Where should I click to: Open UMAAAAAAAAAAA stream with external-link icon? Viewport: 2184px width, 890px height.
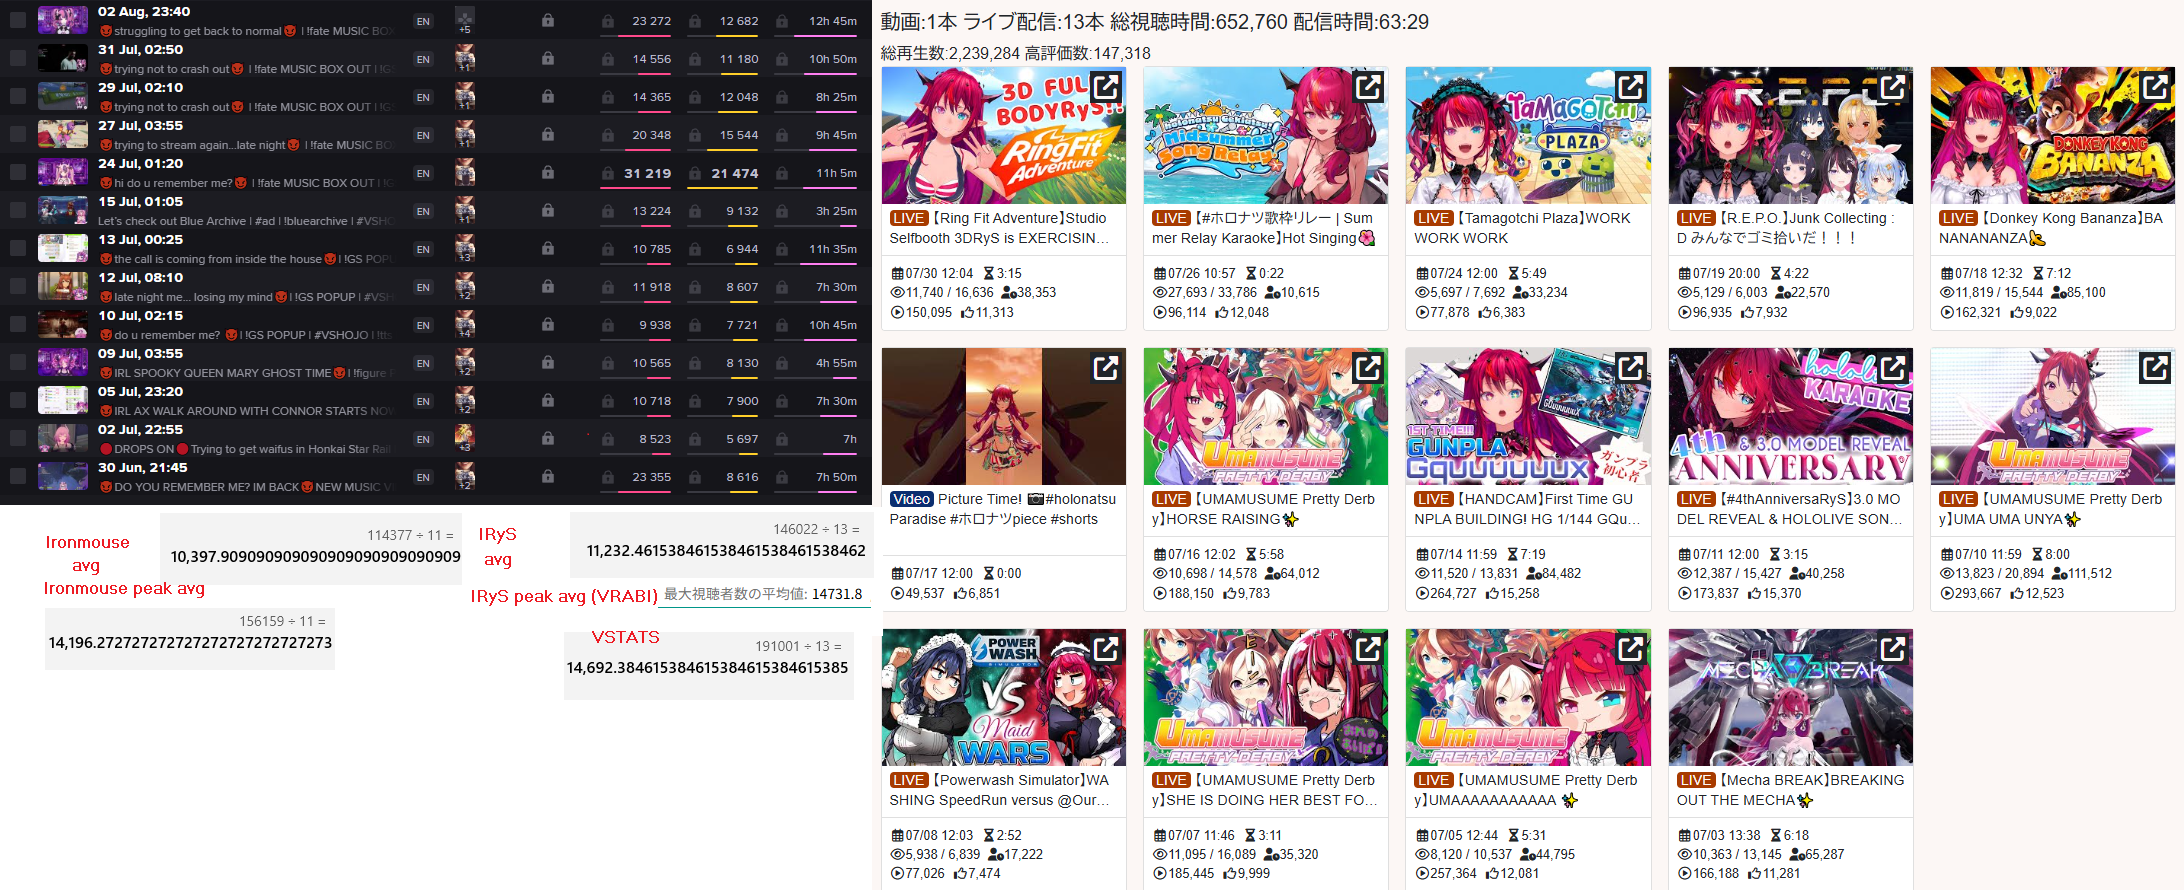(1630, 650)
